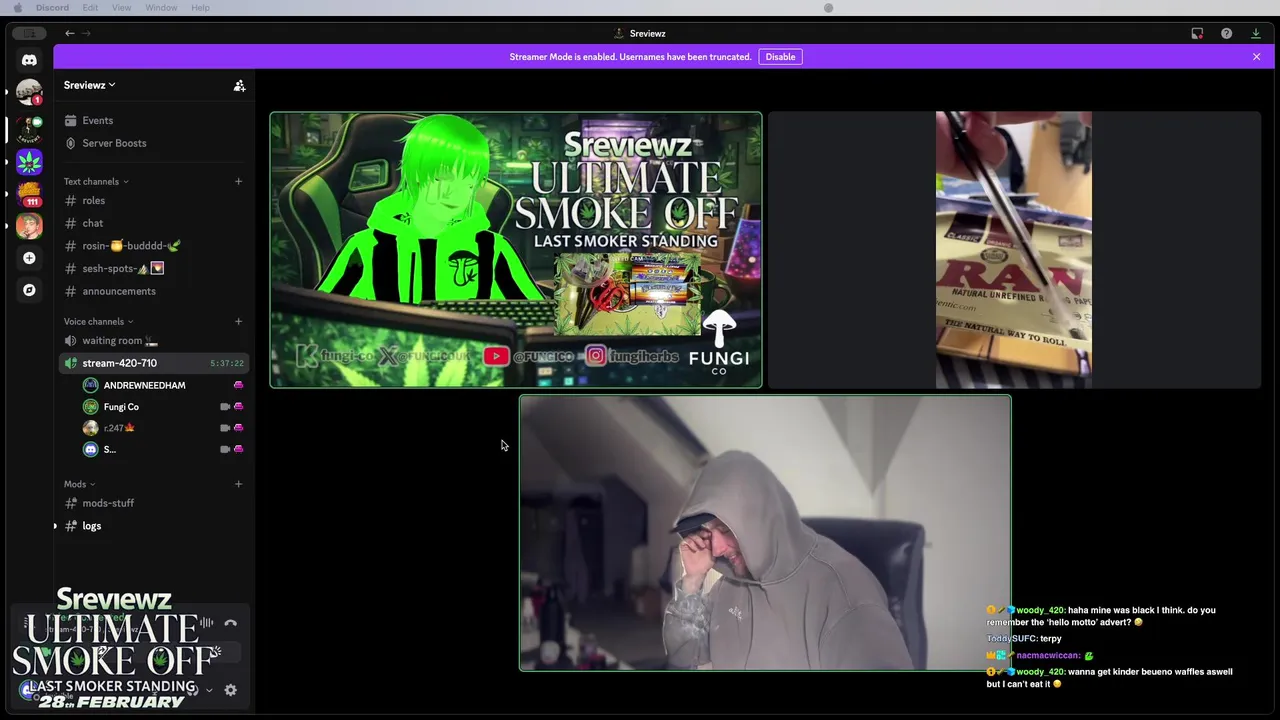Click camera icon on r.247 row
Image resolution: width=1280 pixels, height=720 pixels.
(x=225, y=428)
